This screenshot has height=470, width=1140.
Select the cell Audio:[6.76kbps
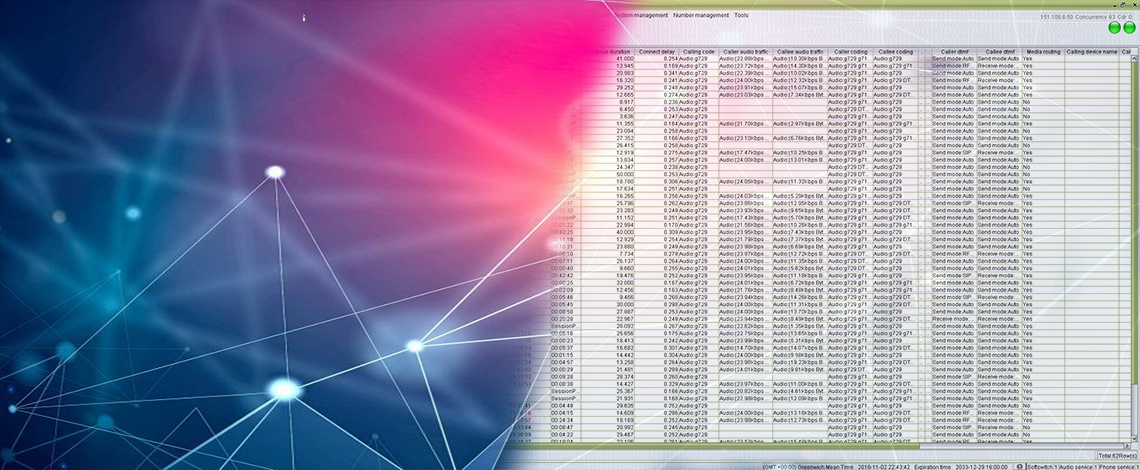click(800, 138)
